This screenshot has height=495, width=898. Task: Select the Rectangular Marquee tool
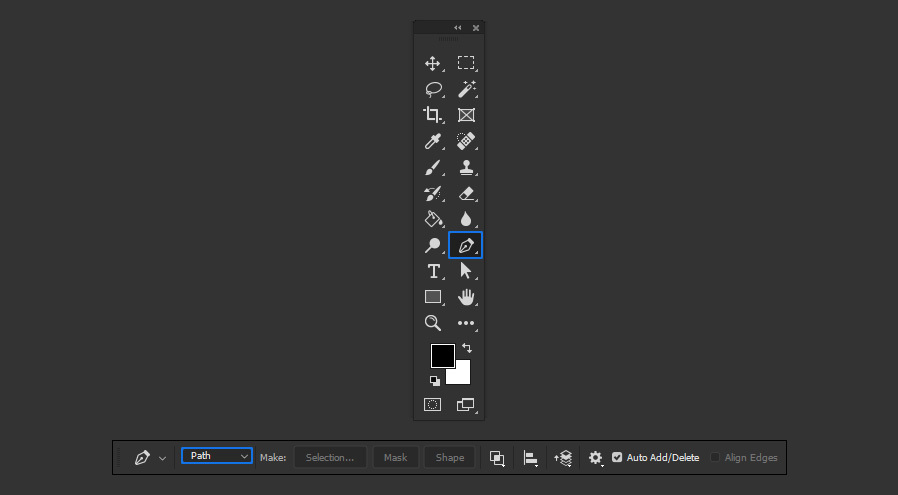466,63
